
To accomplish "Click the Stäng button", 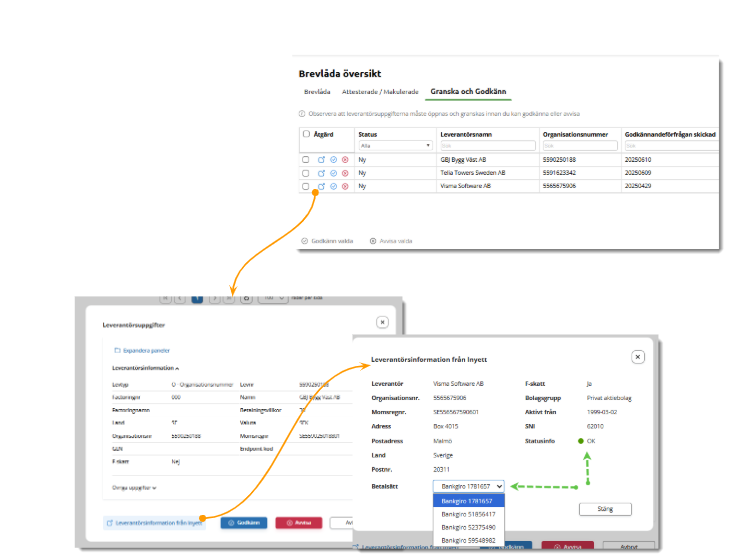I will coord(605,509).
